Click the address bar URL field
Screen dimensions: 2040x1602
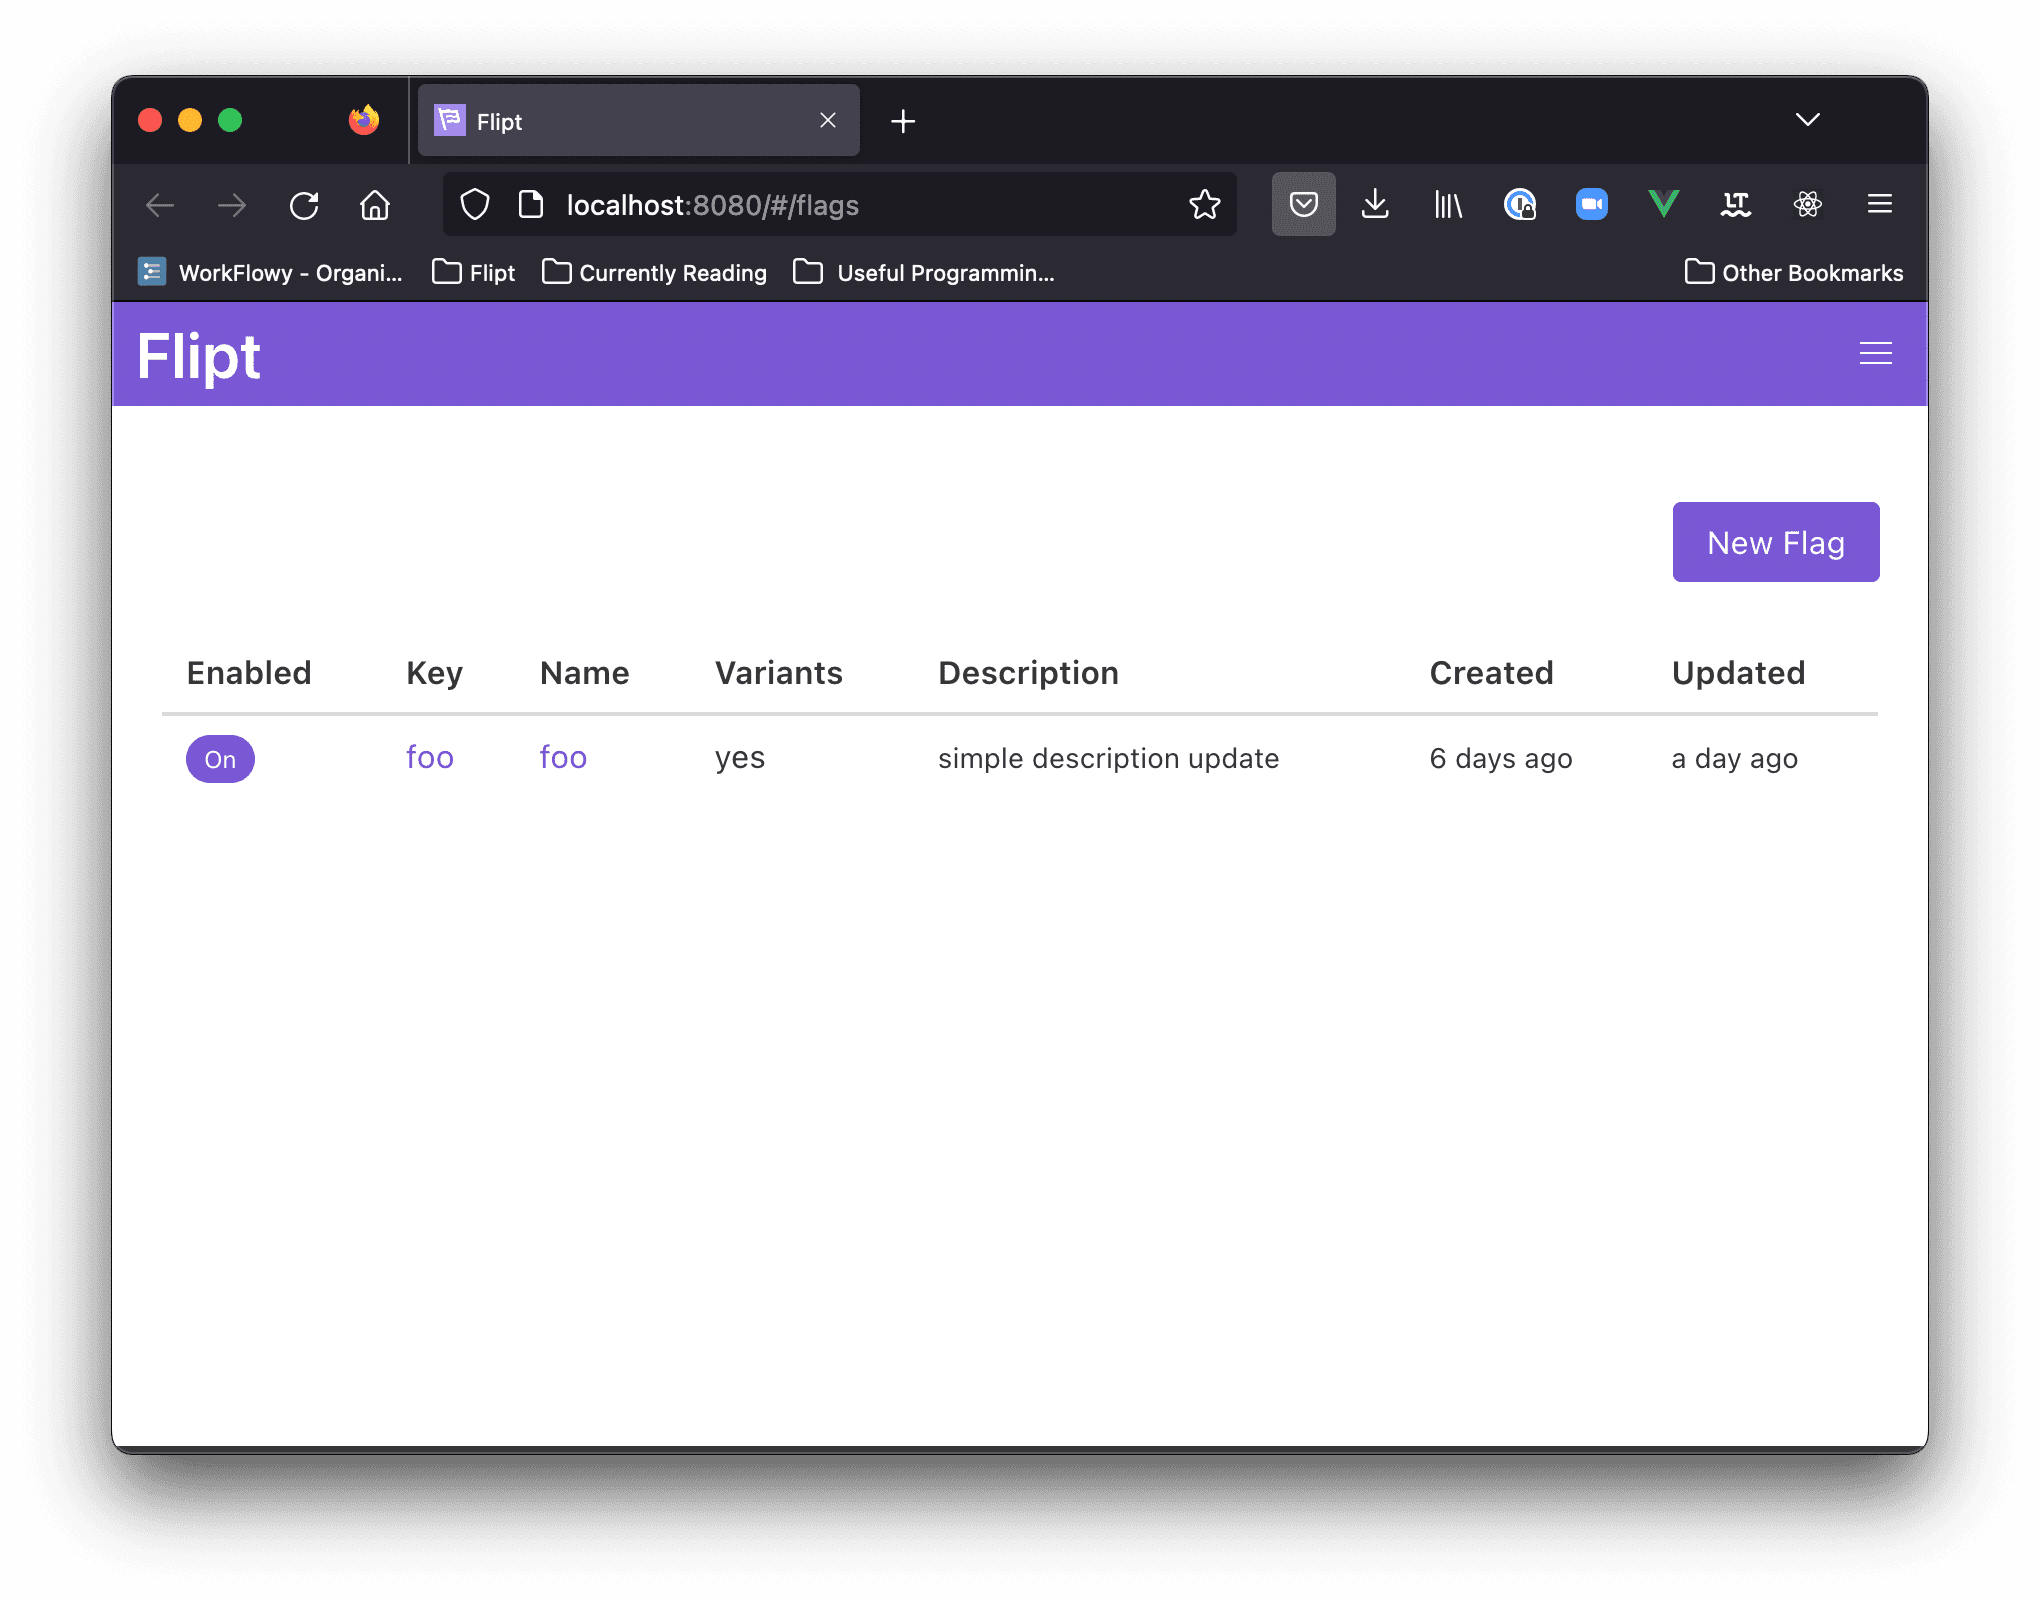(x=840, y=205)
